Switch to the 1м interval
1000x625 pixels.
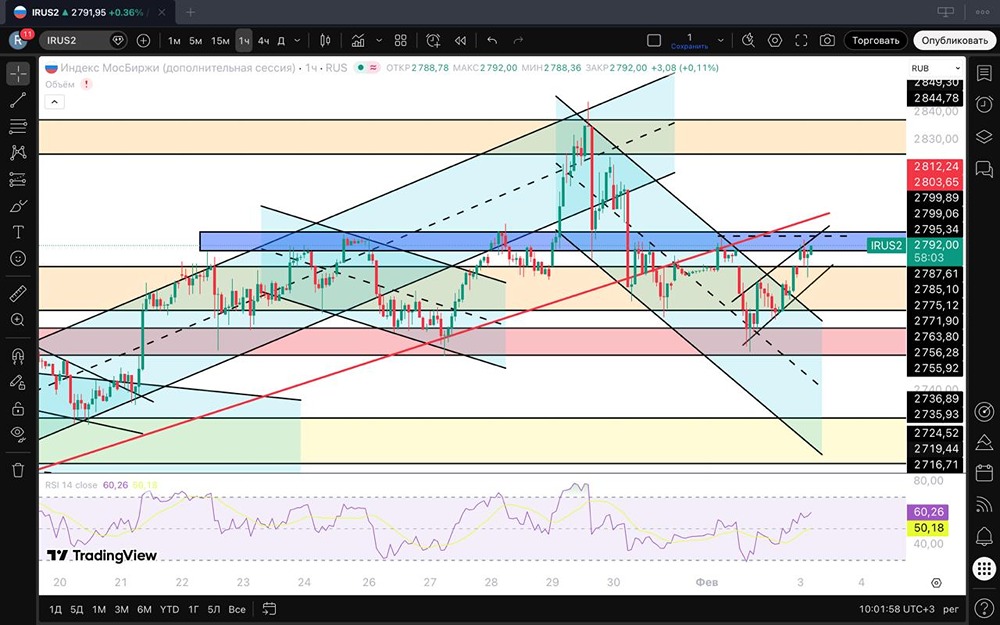(174, 40)
